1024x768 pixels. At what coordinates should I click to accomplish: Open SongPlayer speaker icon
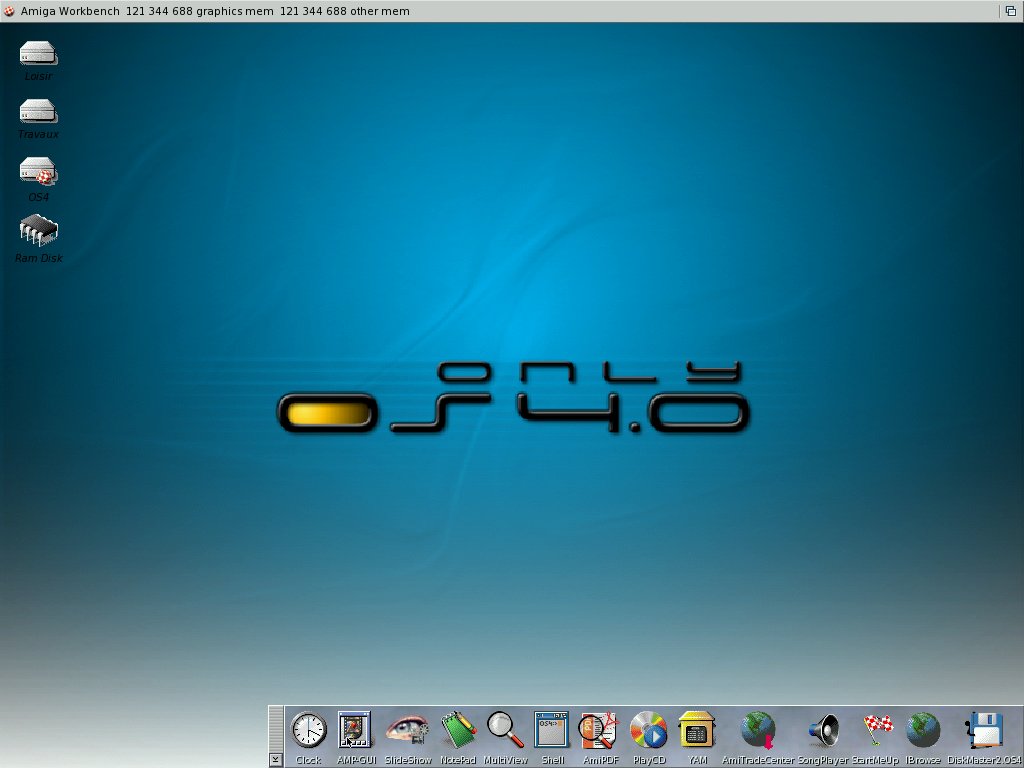pos(824,730)
